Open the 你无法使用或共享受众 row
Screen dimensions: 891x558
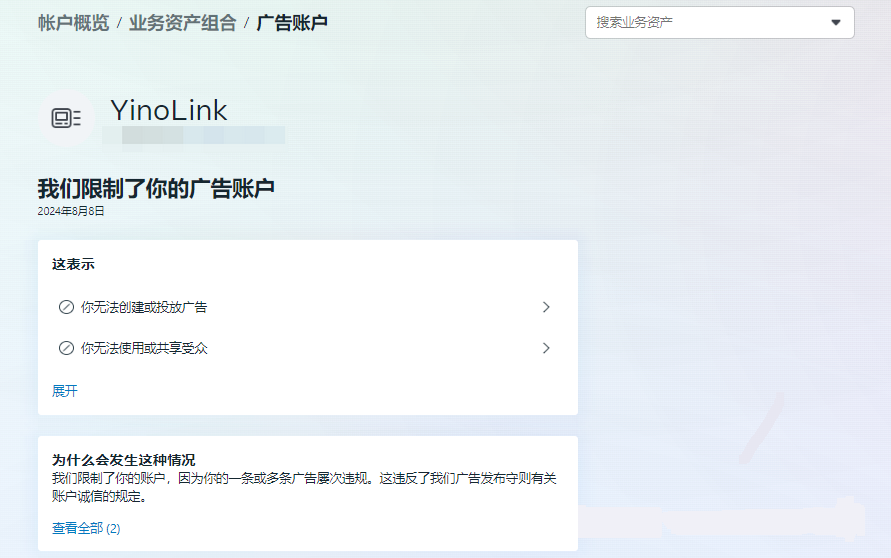pos(306,348)
